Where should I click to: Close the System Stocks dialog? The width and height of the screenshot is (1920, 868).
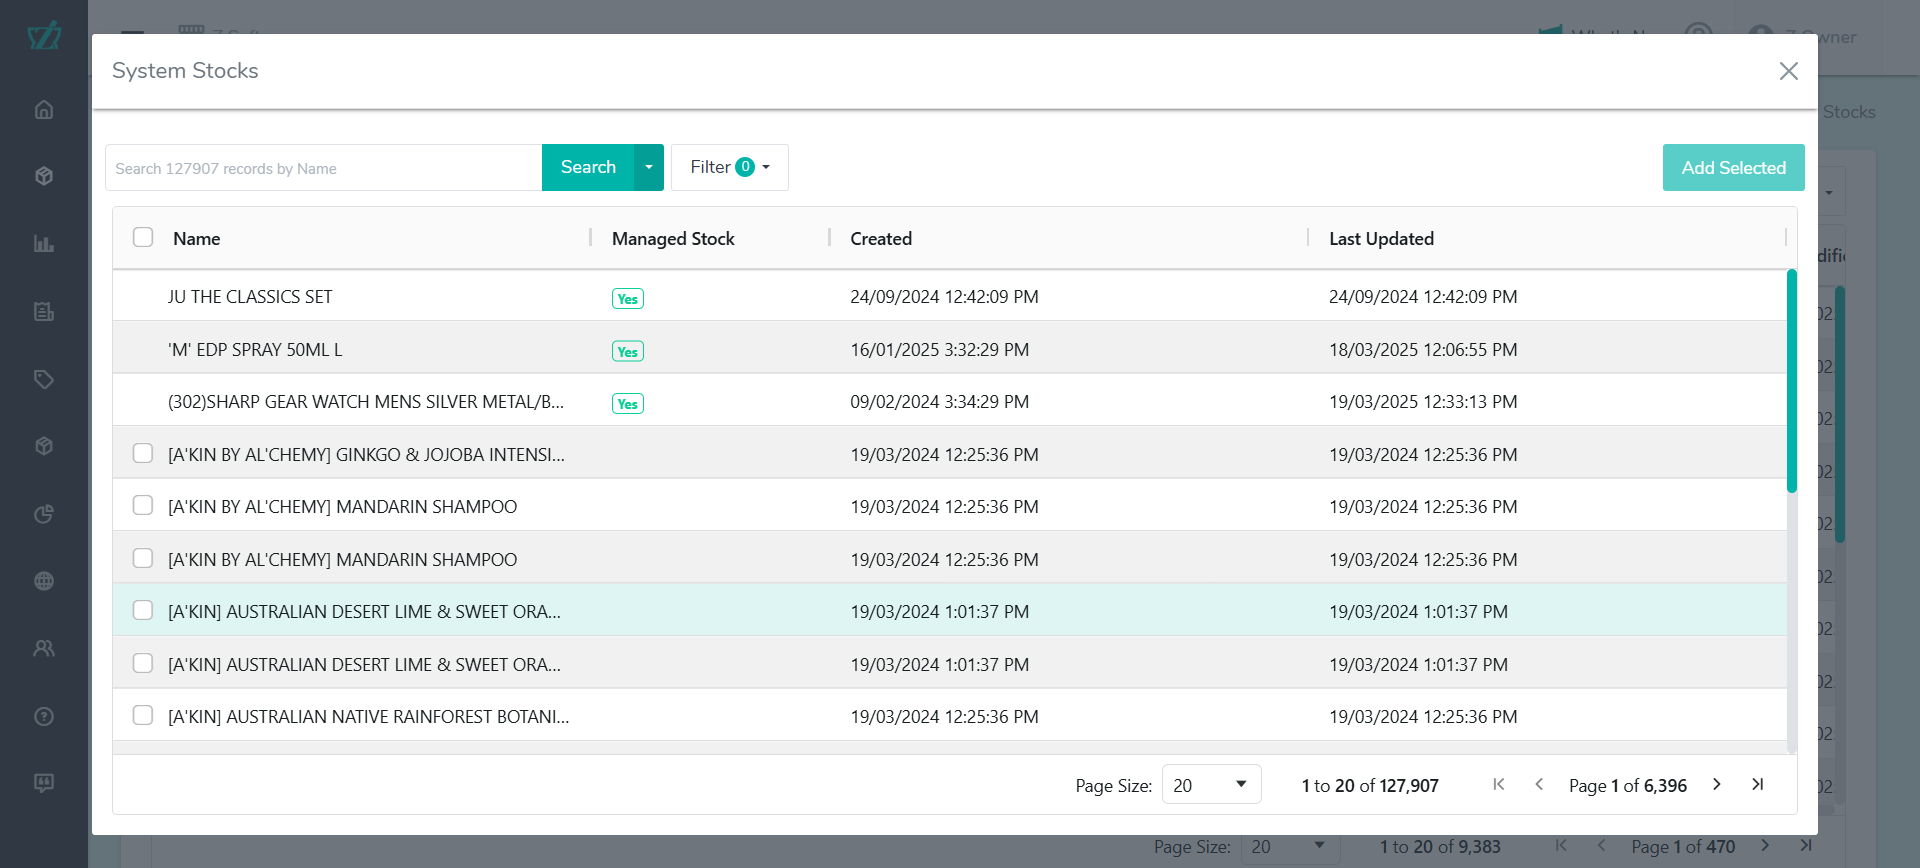click(x=1788, y=71)
